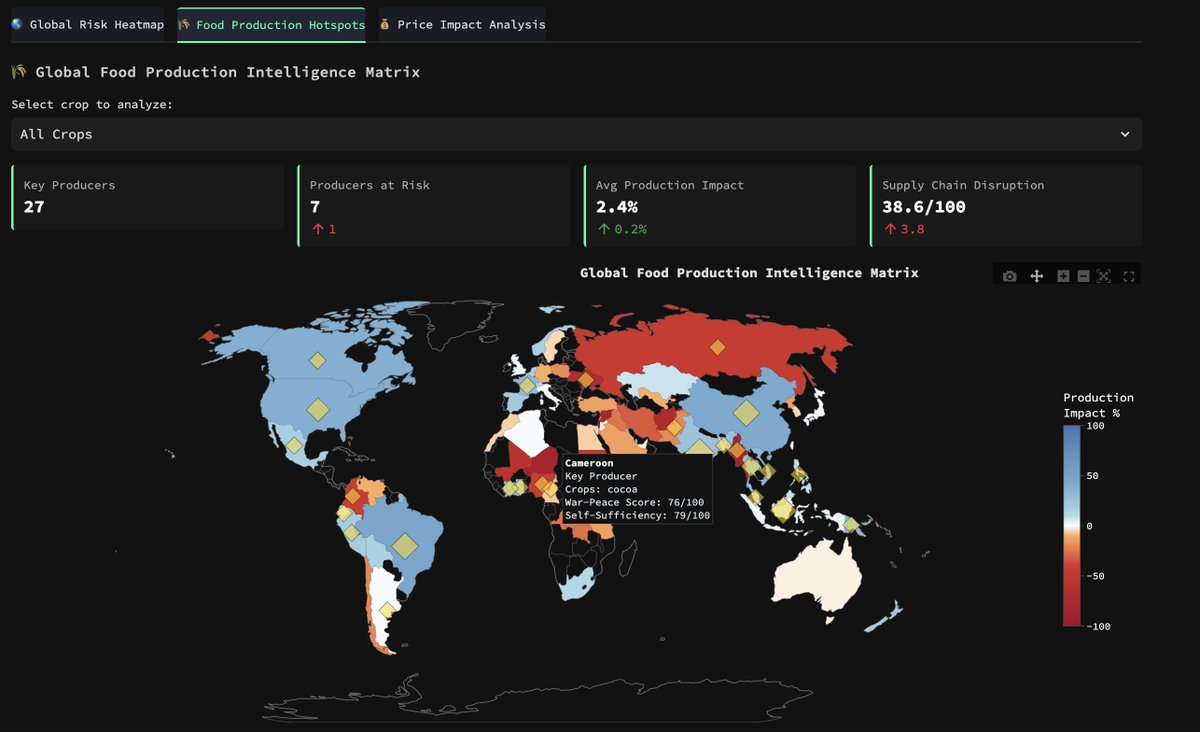Click the honey jar icon on Price Impact Analysis tab
1200x732 pixels.
(384, 23)
